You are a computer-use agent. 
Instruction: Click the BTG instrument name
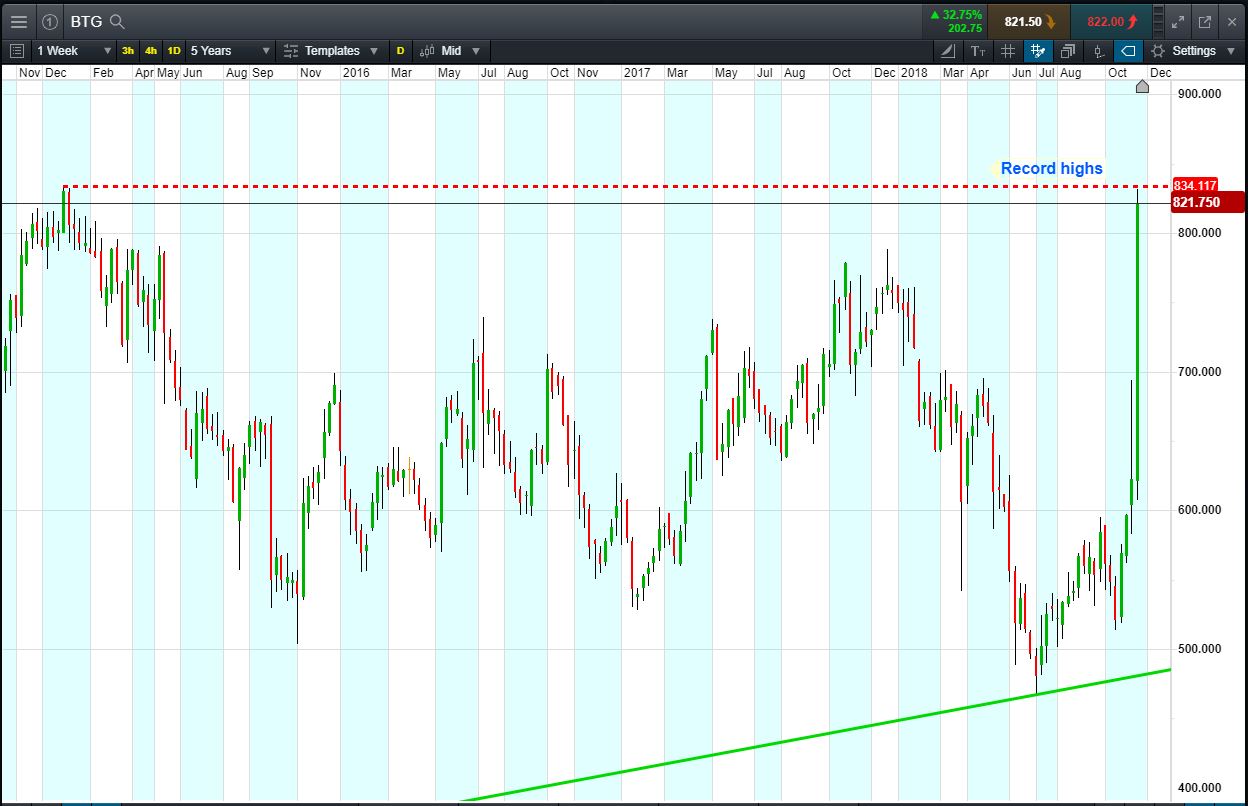pyautogui.click(x=86, y=21)
